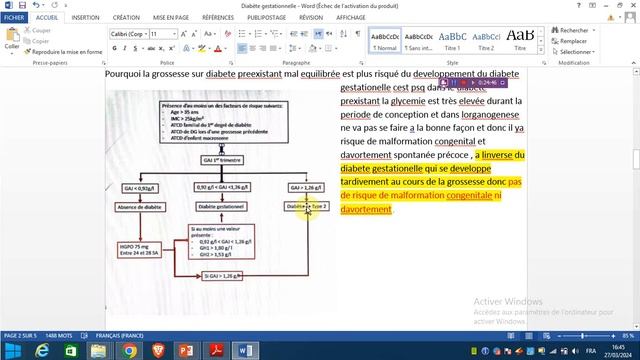Apply the Titre 1 style
The width and height of the screenshot is (640, 360).
coord(452,40)
